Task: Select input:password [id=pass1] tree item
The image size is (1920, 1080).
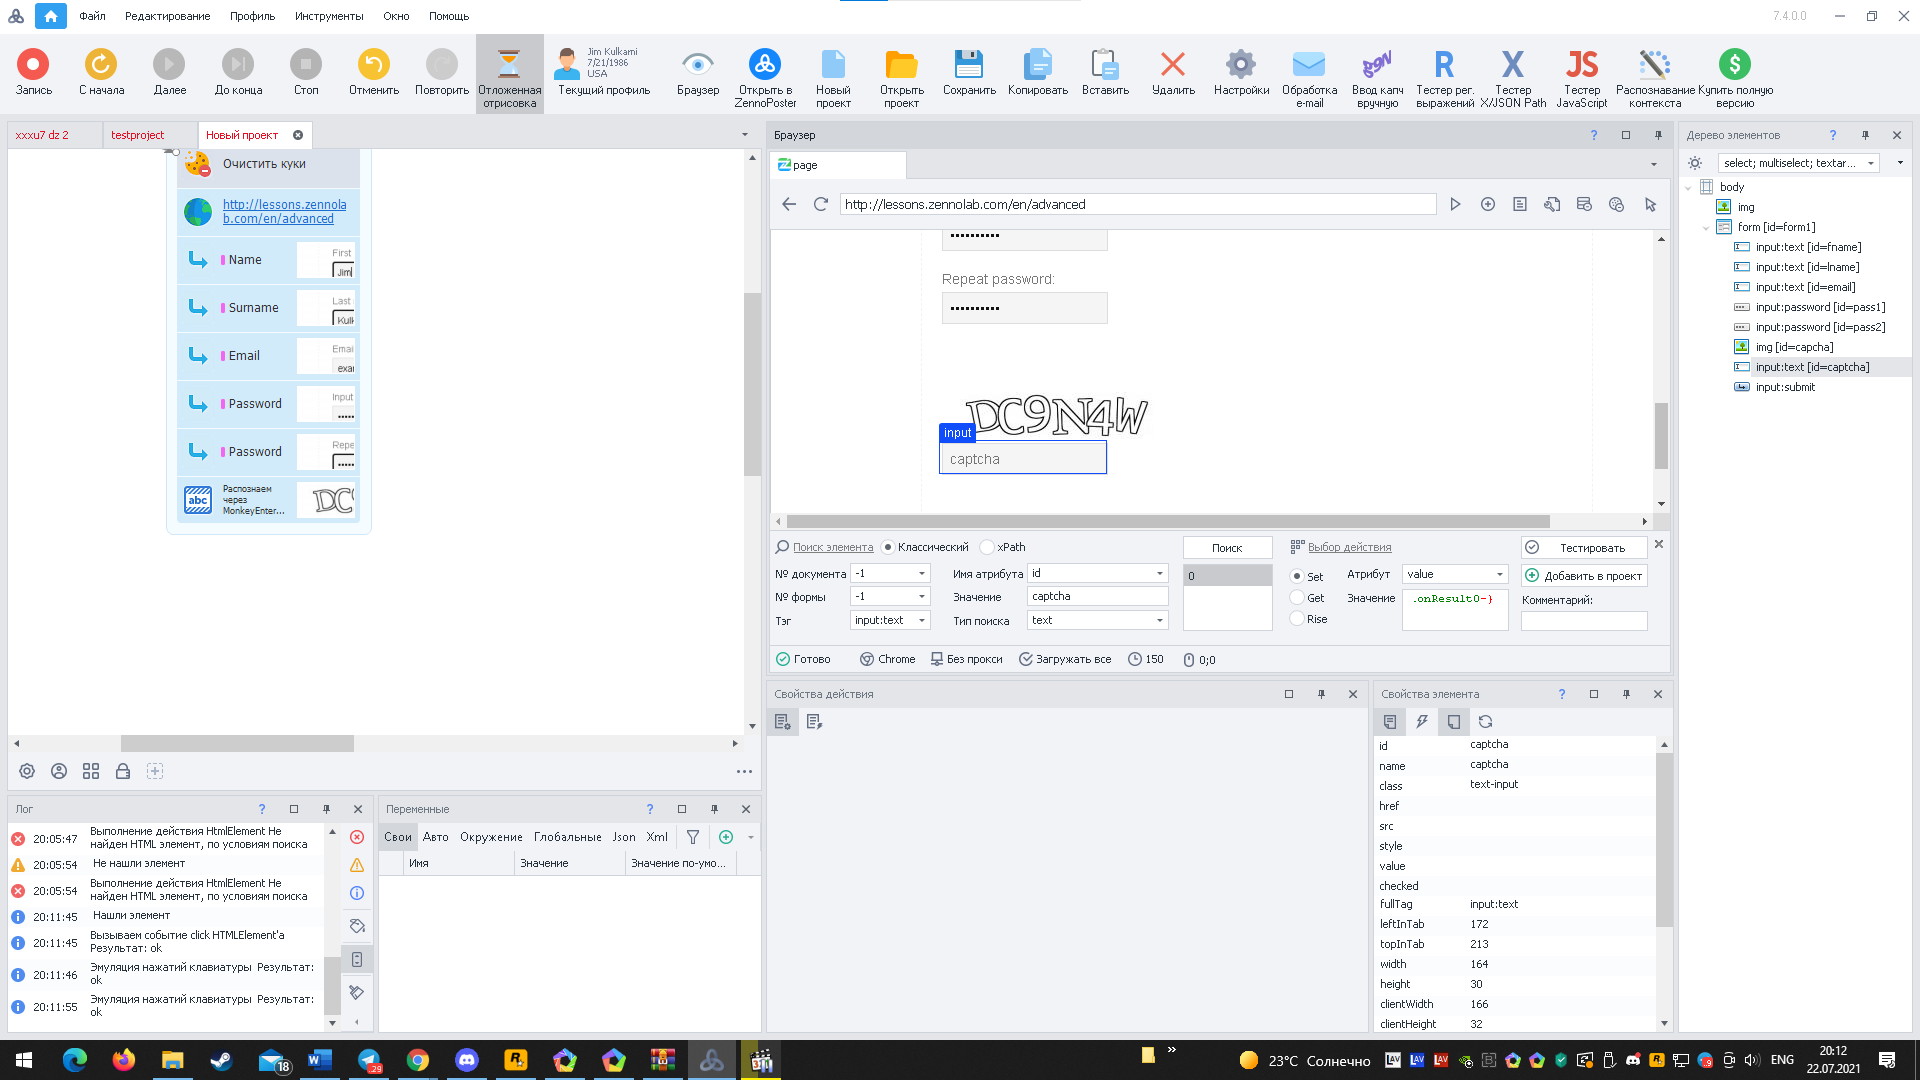Action: tap(1820, 307)
